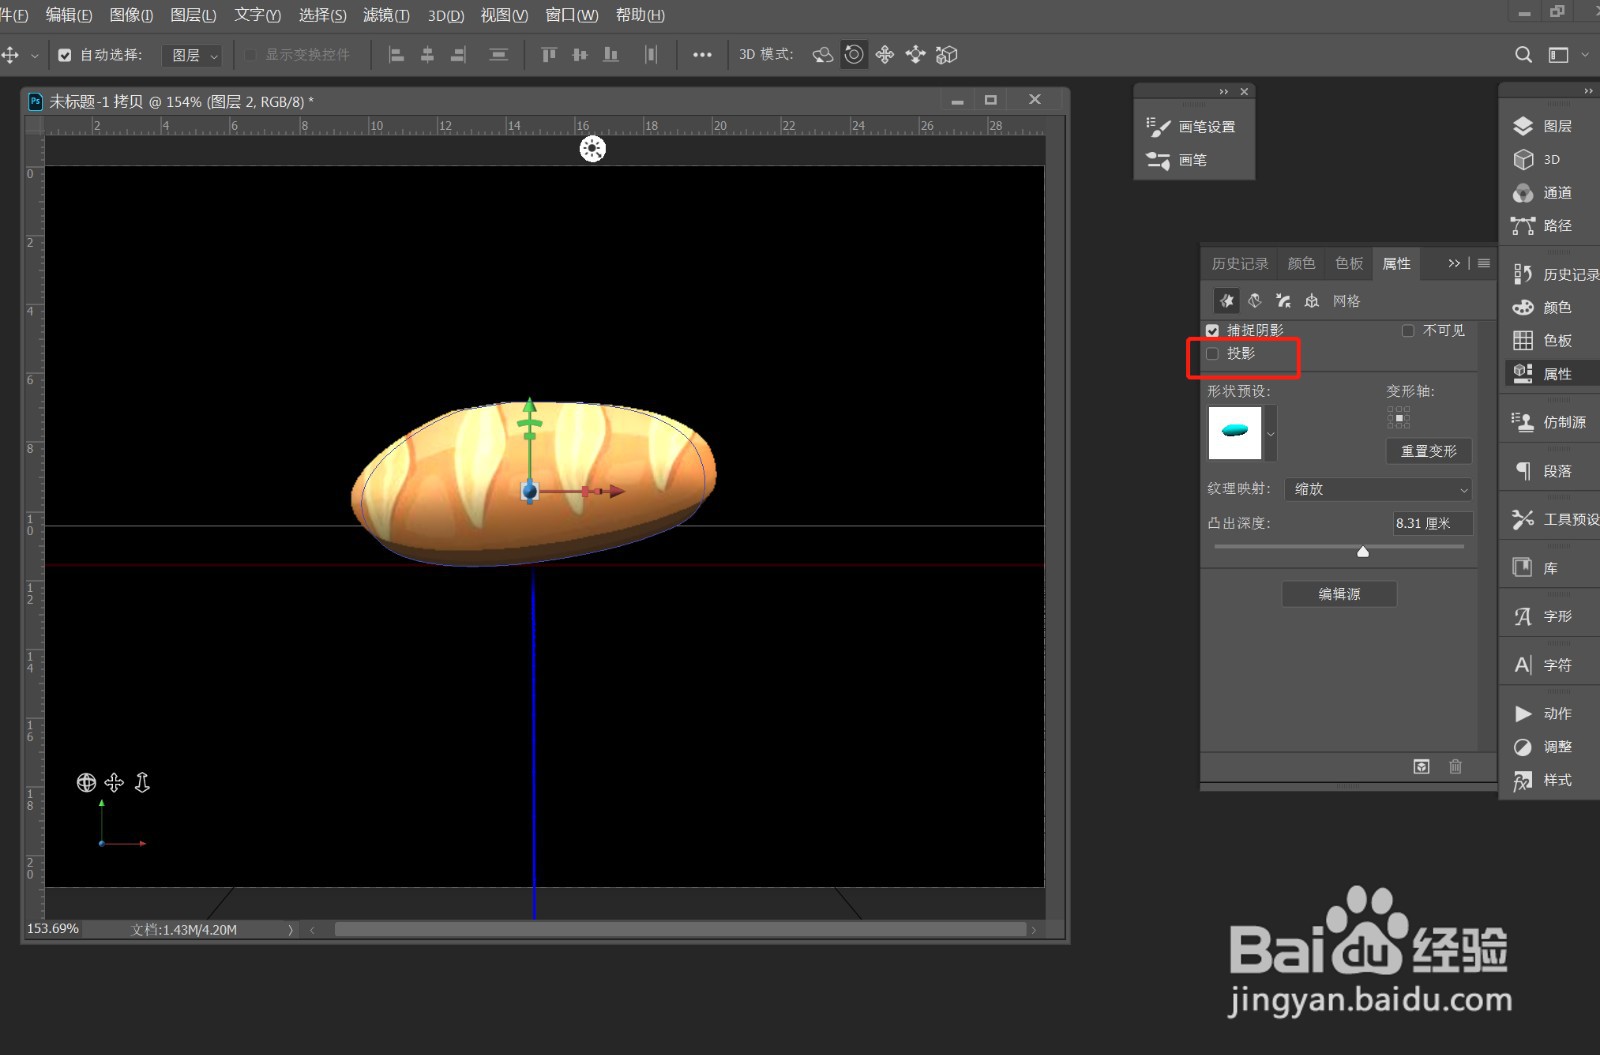Click the Deform icon in 属性 panel

click(1255, 300)
